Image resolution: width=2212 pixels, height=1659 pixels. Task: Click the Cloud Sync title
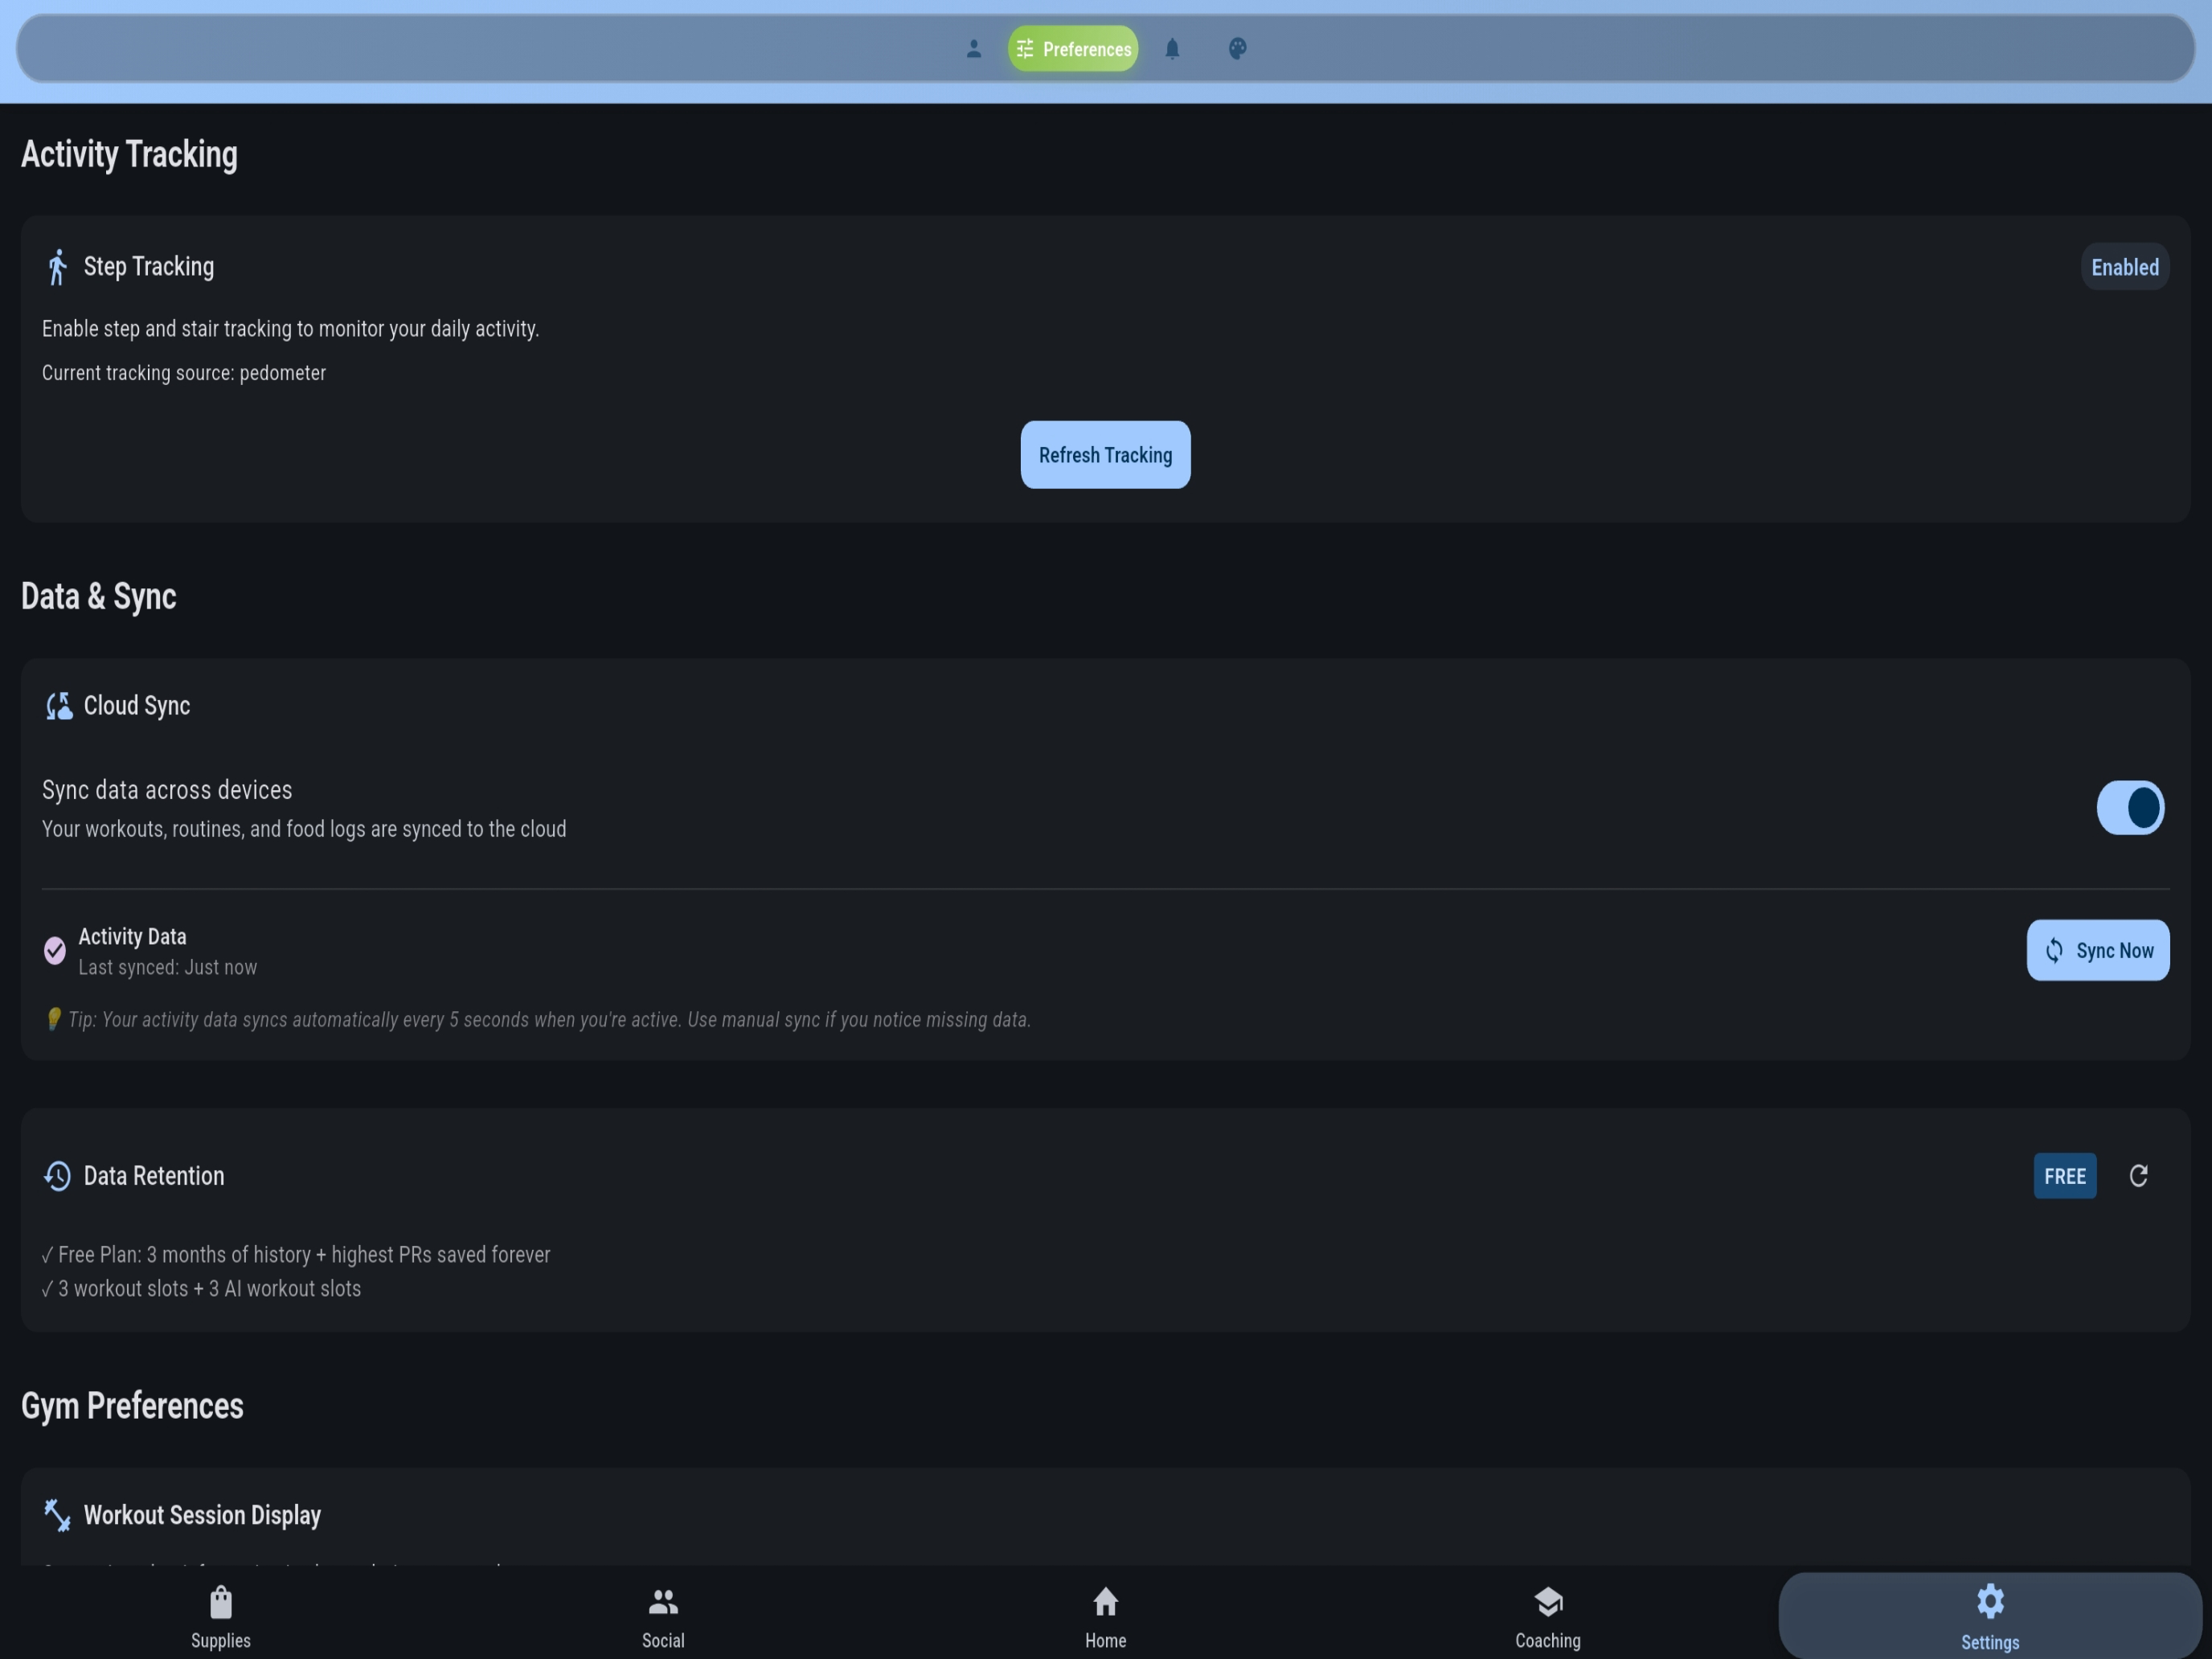[137, 706]
